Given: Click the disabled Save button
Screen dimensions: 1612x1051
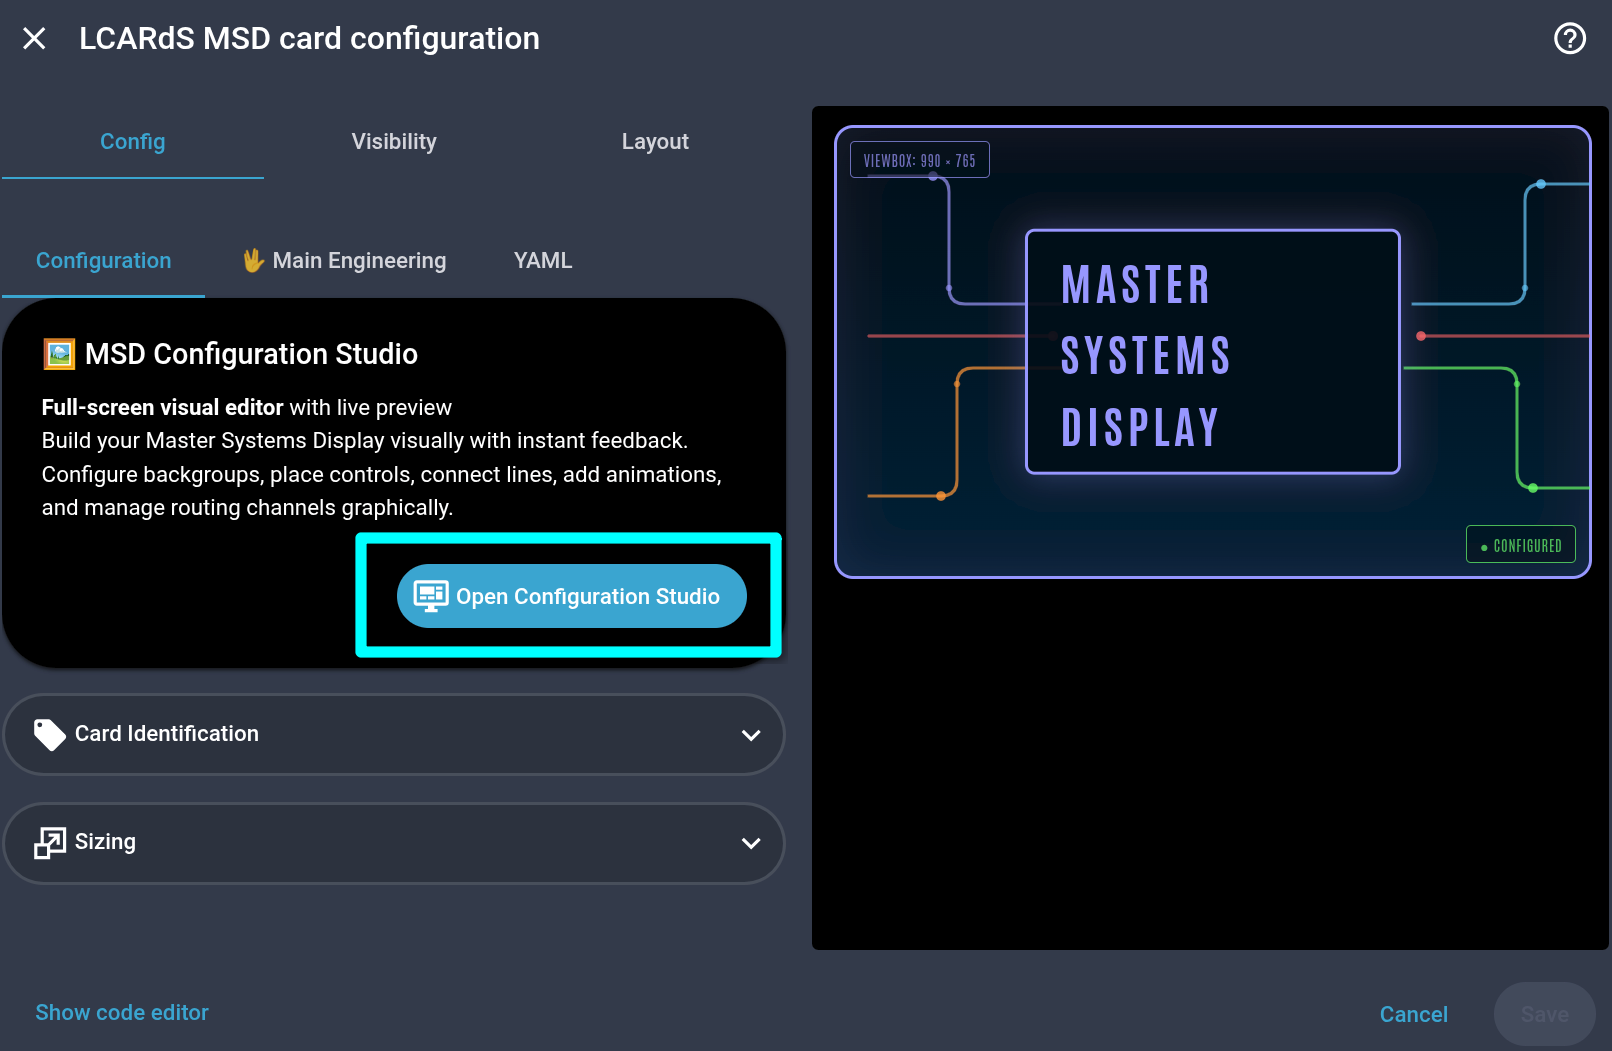Looking at the screenshot, I should point(1544,1015).
